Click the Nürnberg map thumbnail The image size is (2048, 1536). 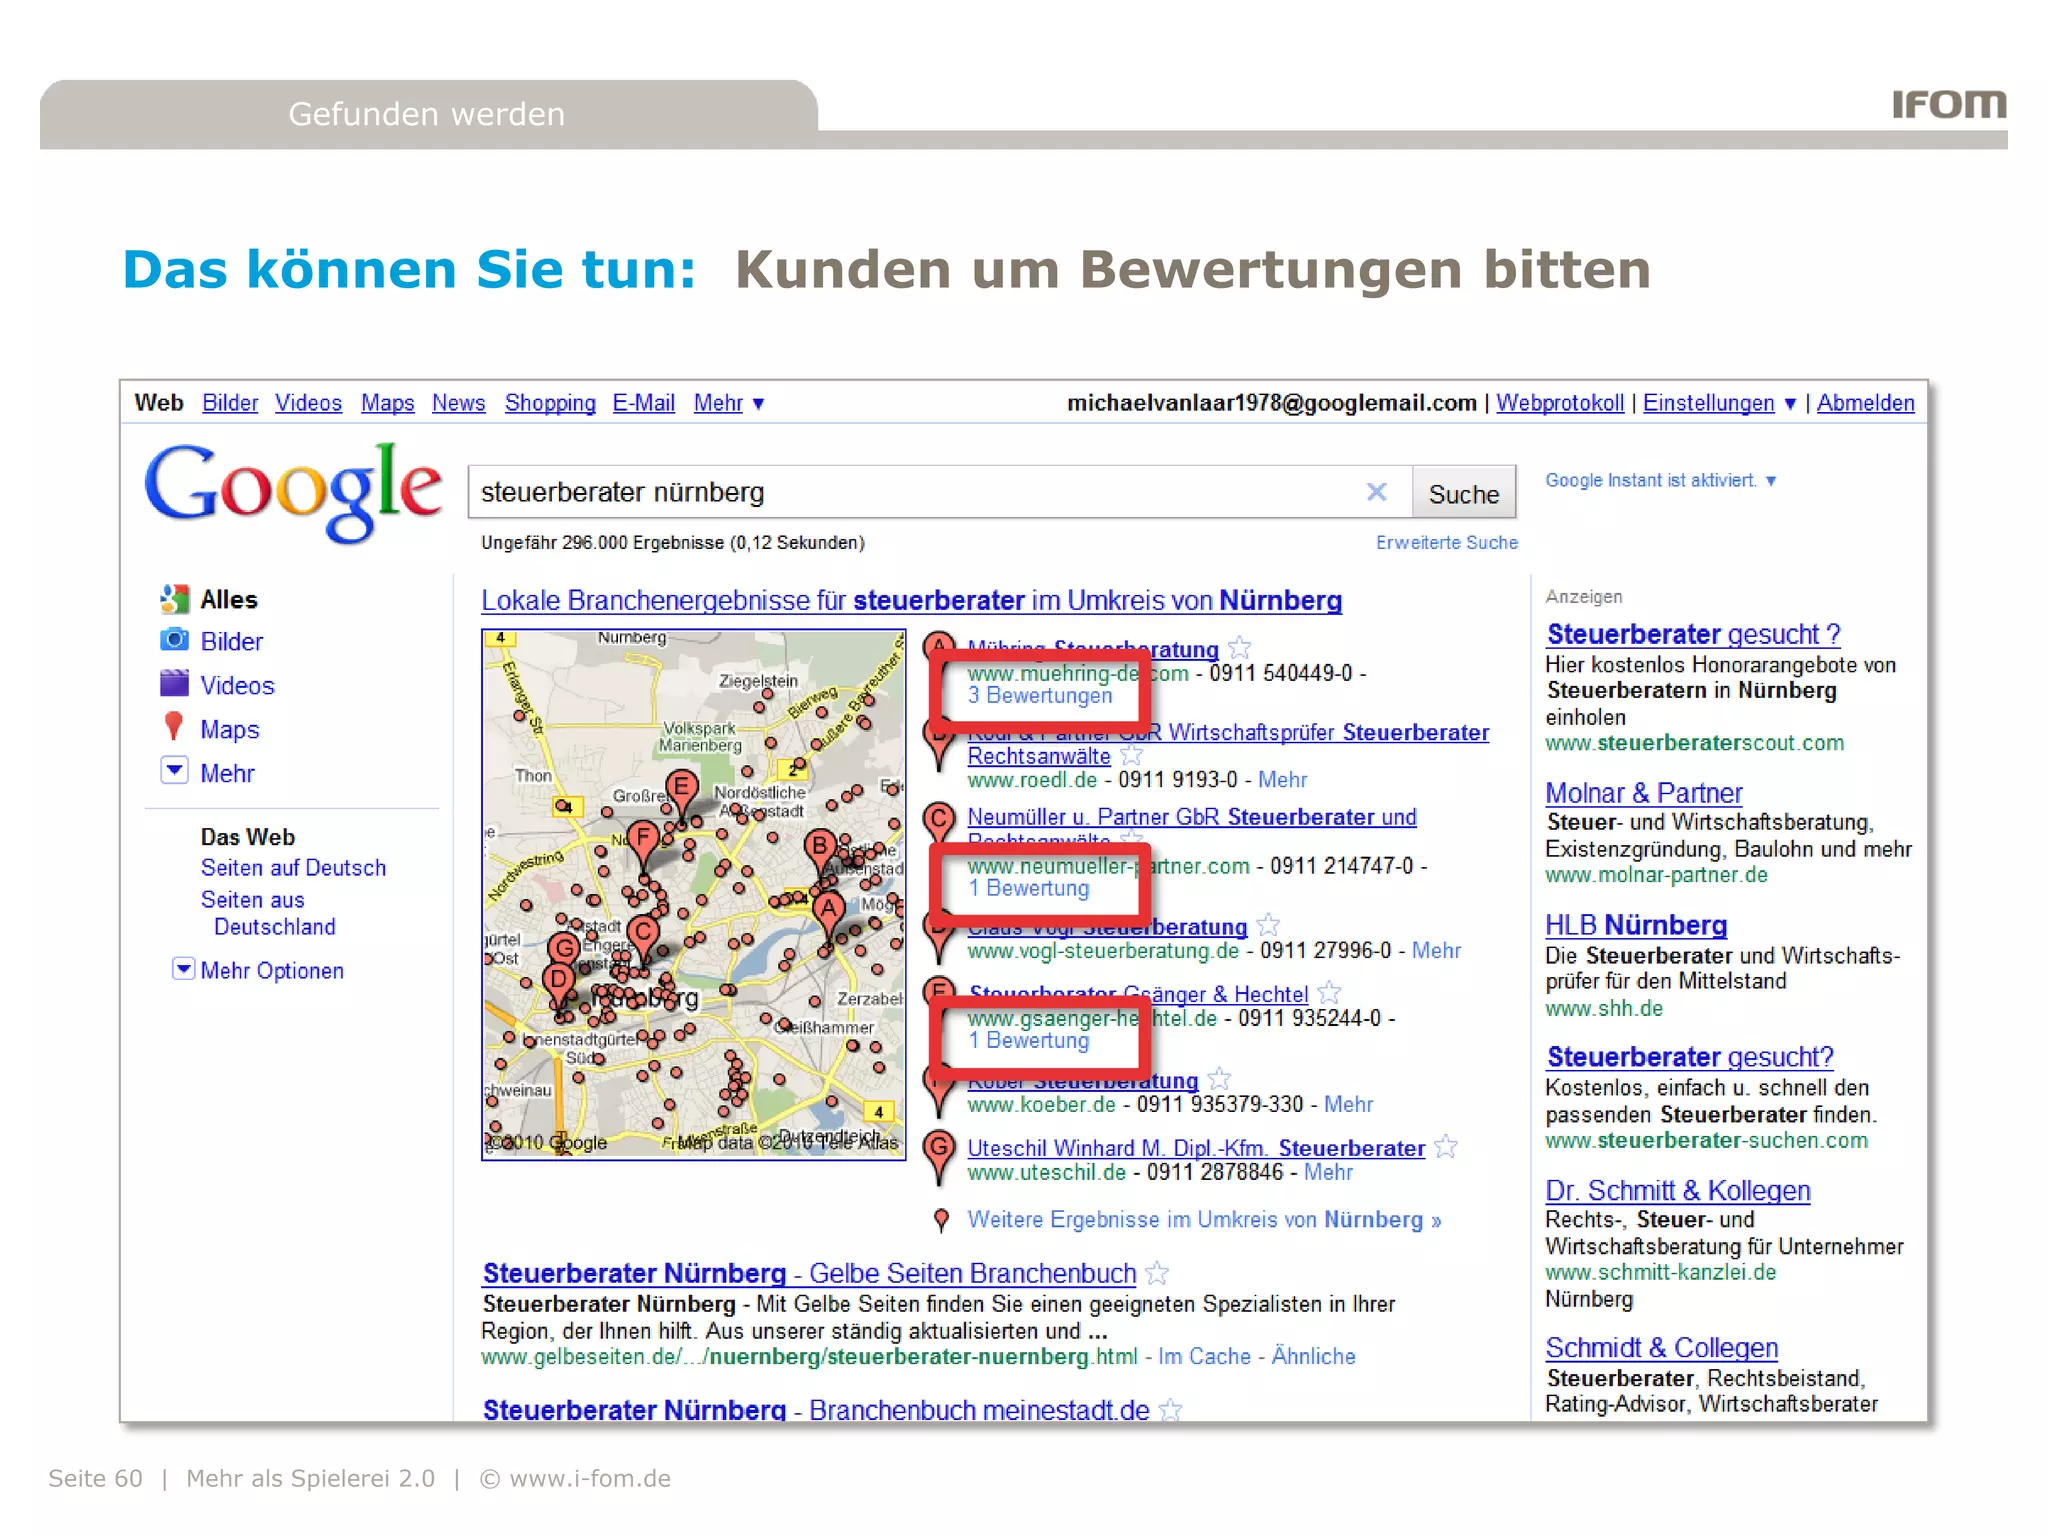(x=693, y=894)
